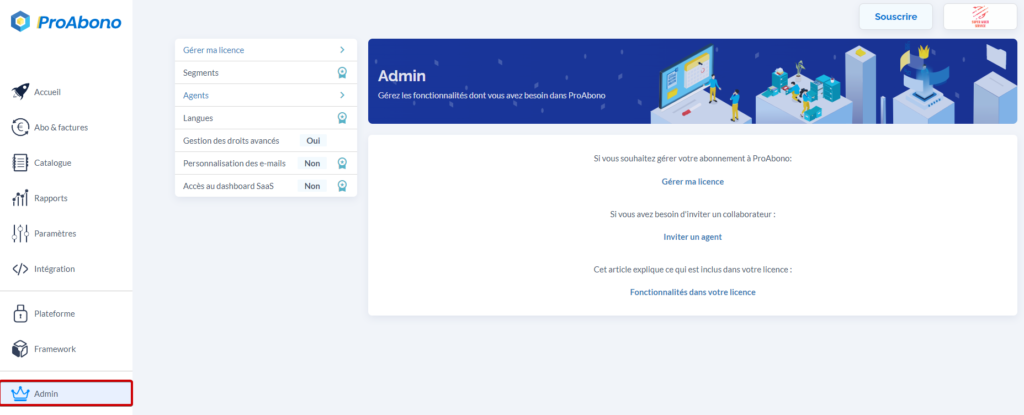Screen dimensions: 1024x415
Task: Click the ProAbono logo
Action: (x=66, y=22)
